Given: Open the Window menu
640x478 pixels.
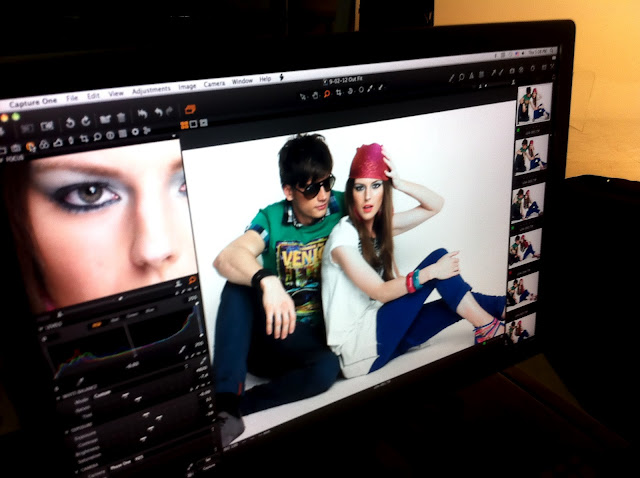Looking at the screenshot, I should (242, 81).
